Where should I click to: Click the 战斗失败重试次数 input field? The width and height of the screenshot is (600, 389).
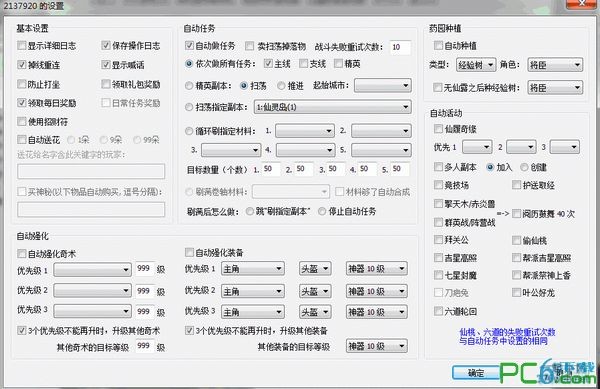(x=400, y=47)
